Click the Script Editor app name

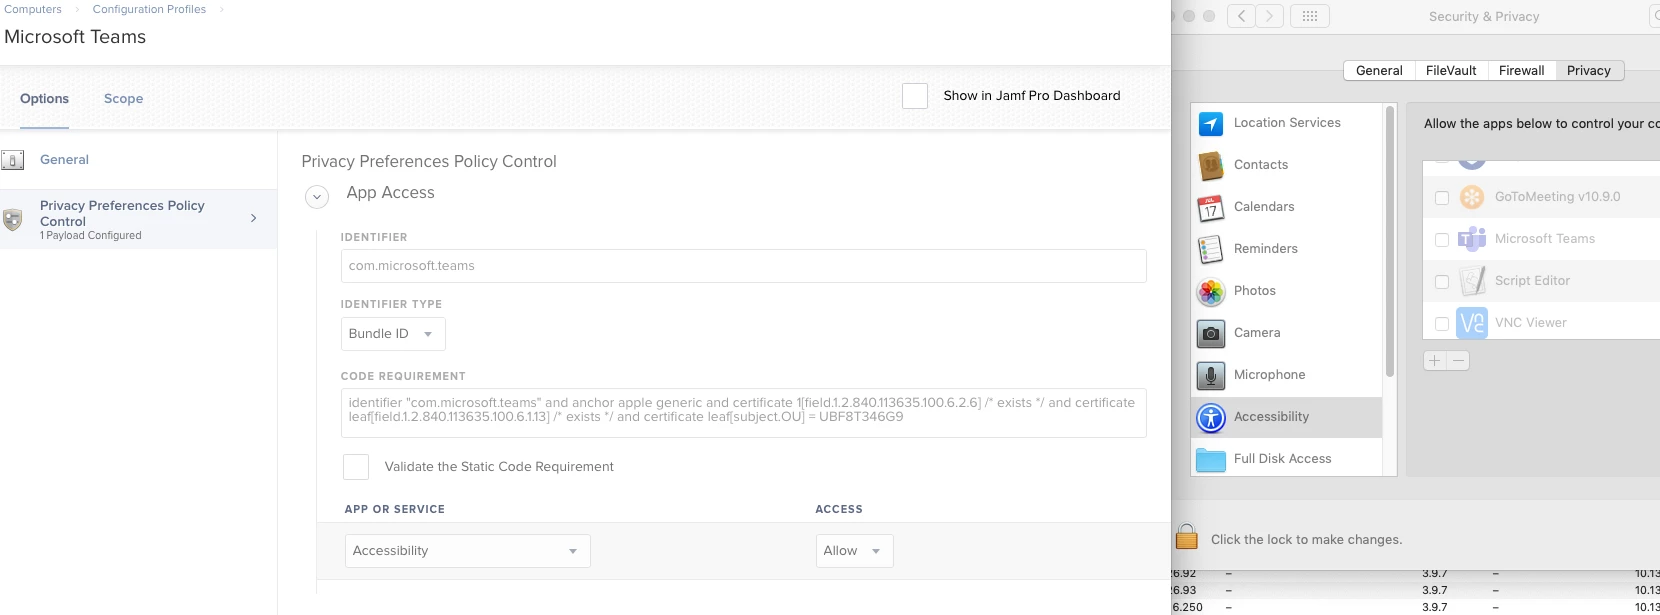tap(1532, 281)
